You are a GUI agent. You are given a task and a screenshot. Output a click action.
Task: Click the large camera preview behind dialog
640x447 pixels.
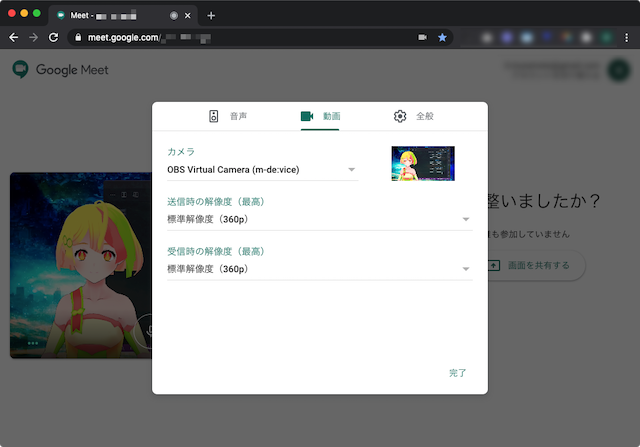pyautogui.click(x=81, y=265)
